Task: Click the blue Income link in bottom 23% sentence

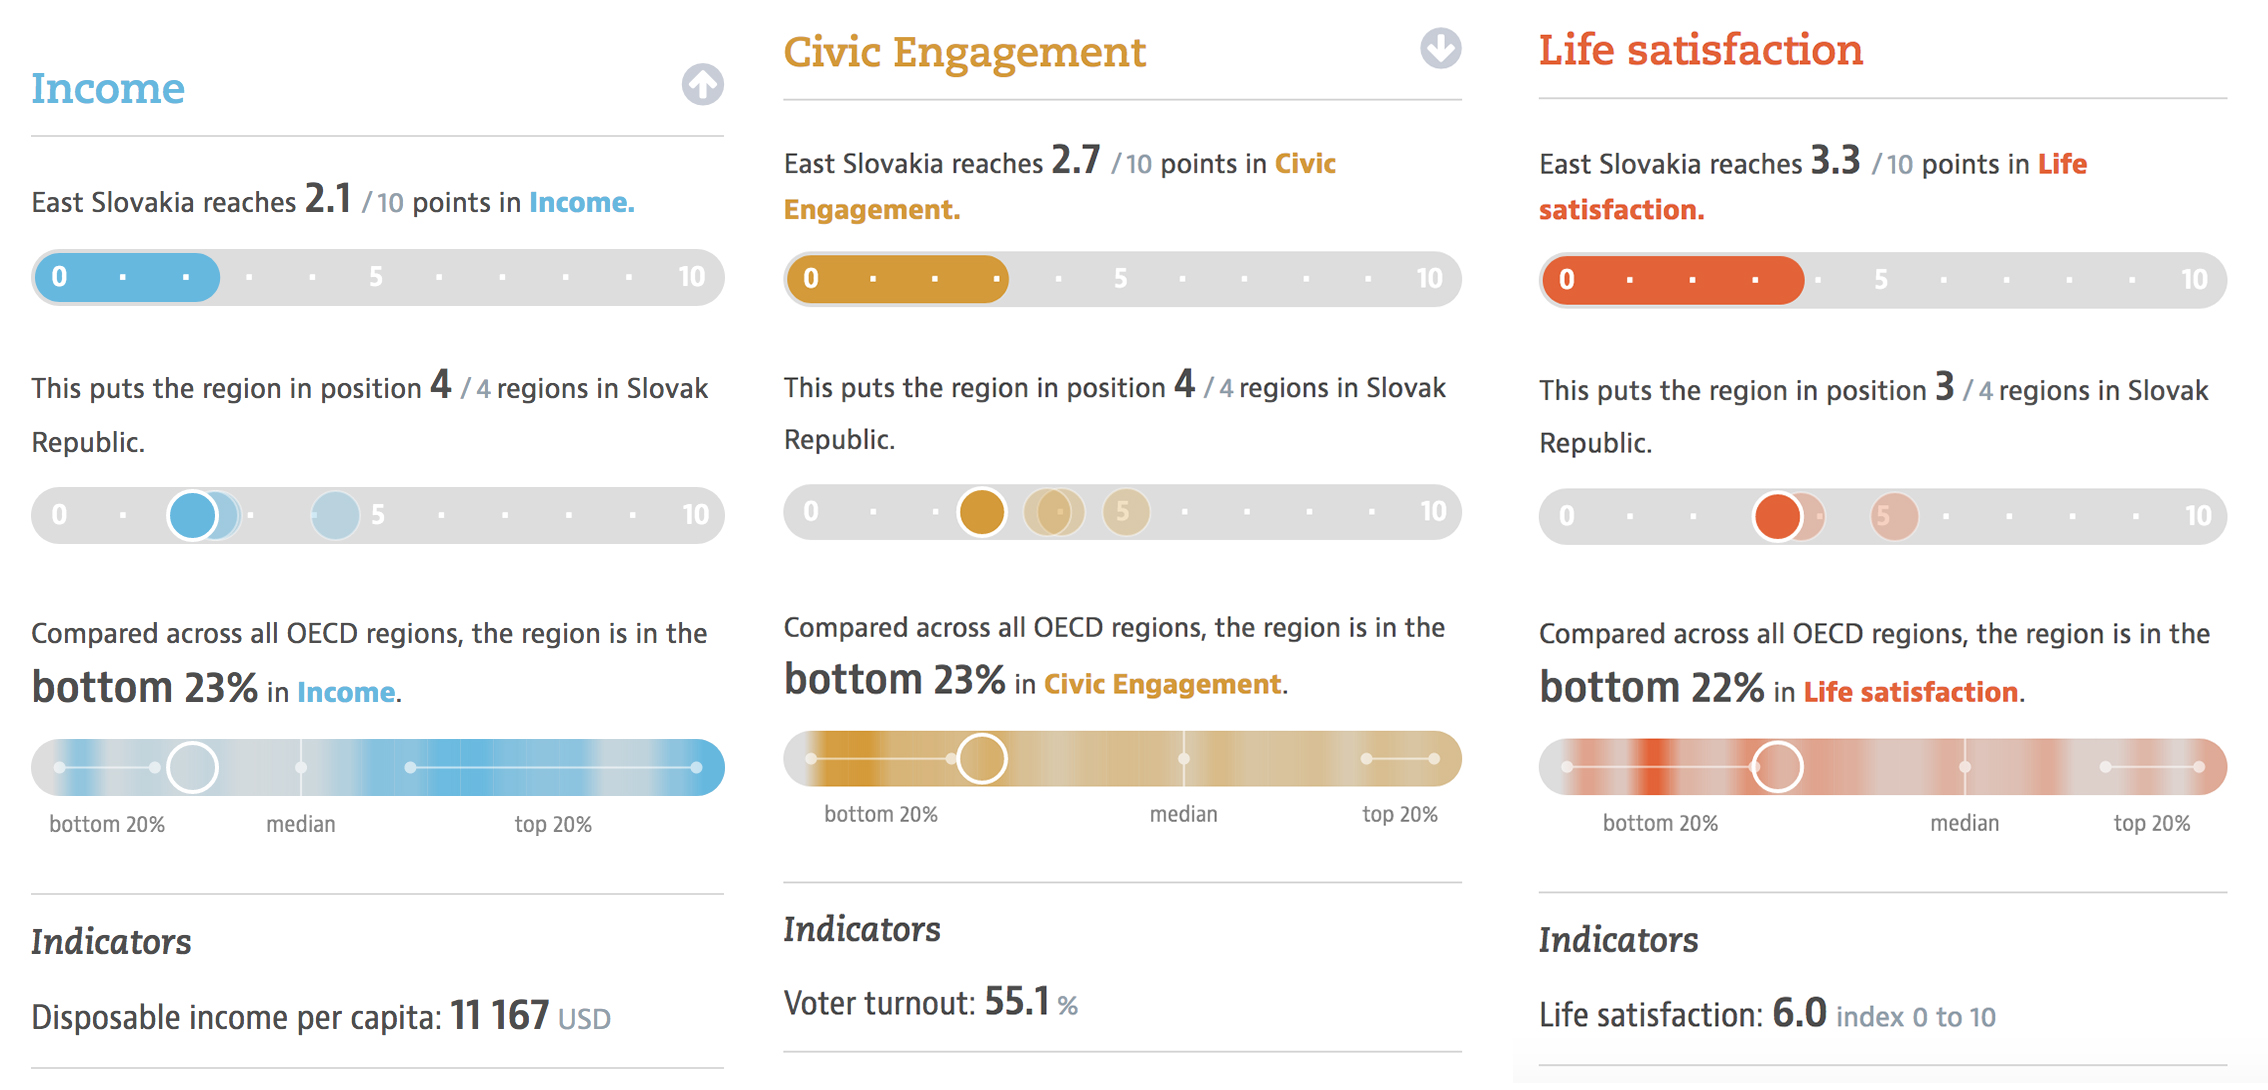Action: [x=346, y=692]
